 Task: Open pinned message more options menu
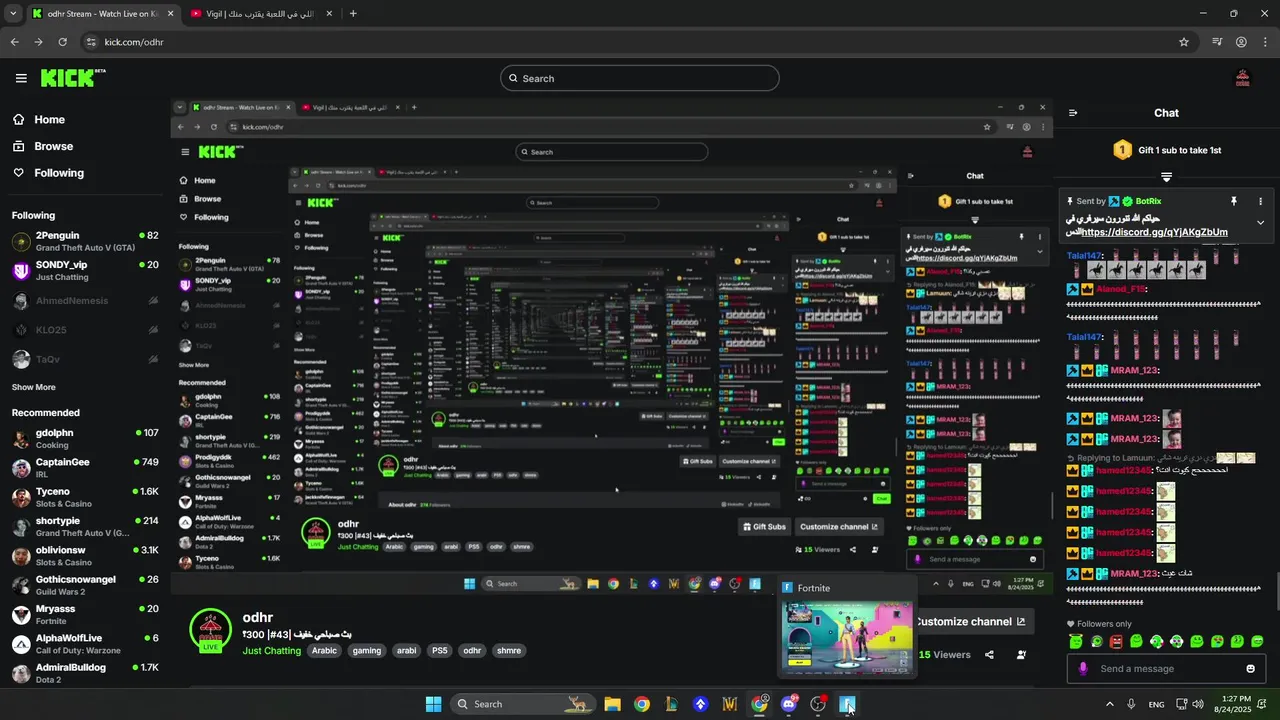click(1260, 201)
